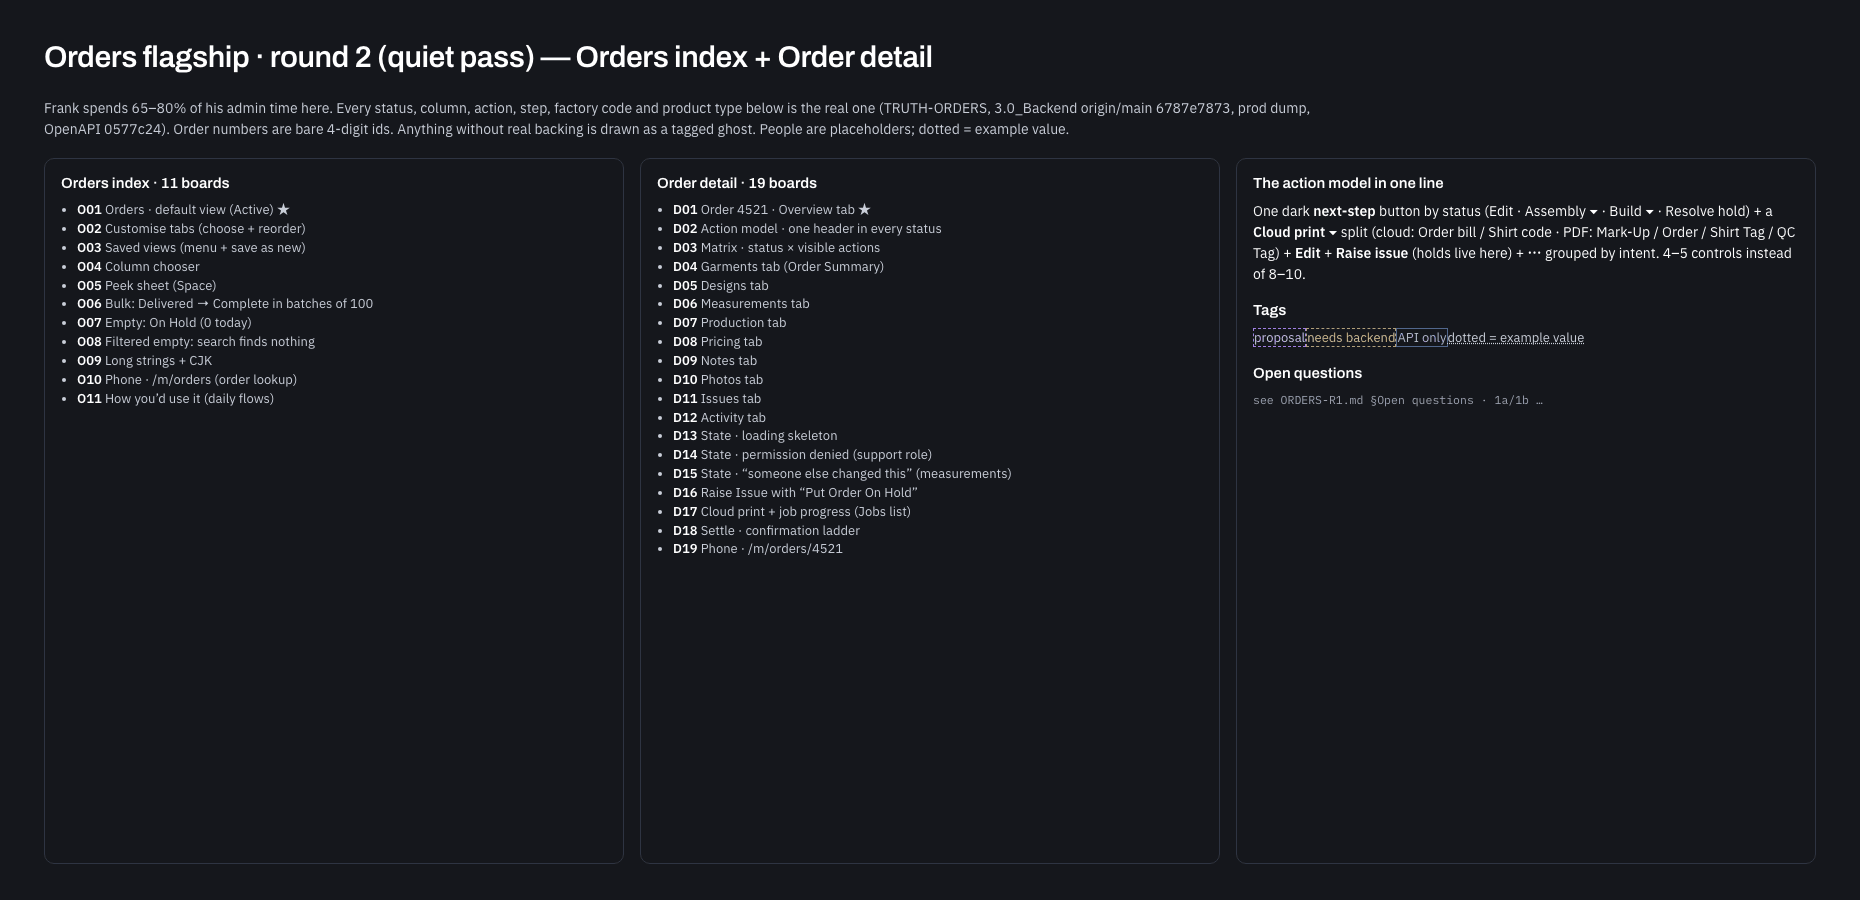Viewport: 1860px width, 900px height.
Task: Click D16 Raise Issue with Put Order On Hold
Action: pos(795,493)
